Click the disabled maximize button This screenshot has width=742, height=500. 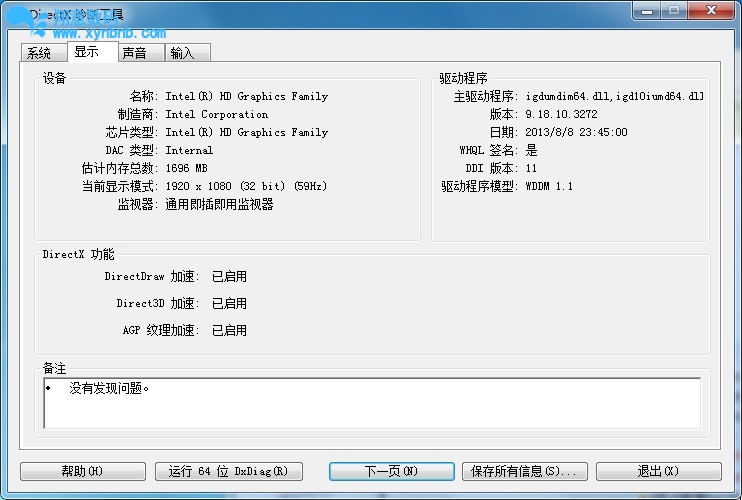674,11
